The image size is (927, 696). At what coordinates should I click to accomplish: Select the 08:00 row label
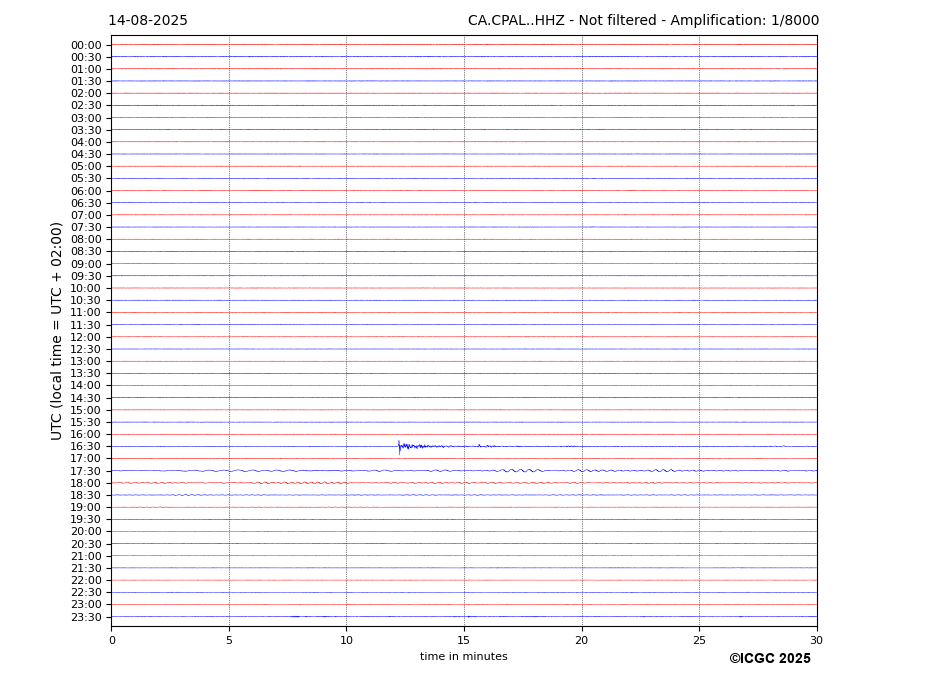86,240
